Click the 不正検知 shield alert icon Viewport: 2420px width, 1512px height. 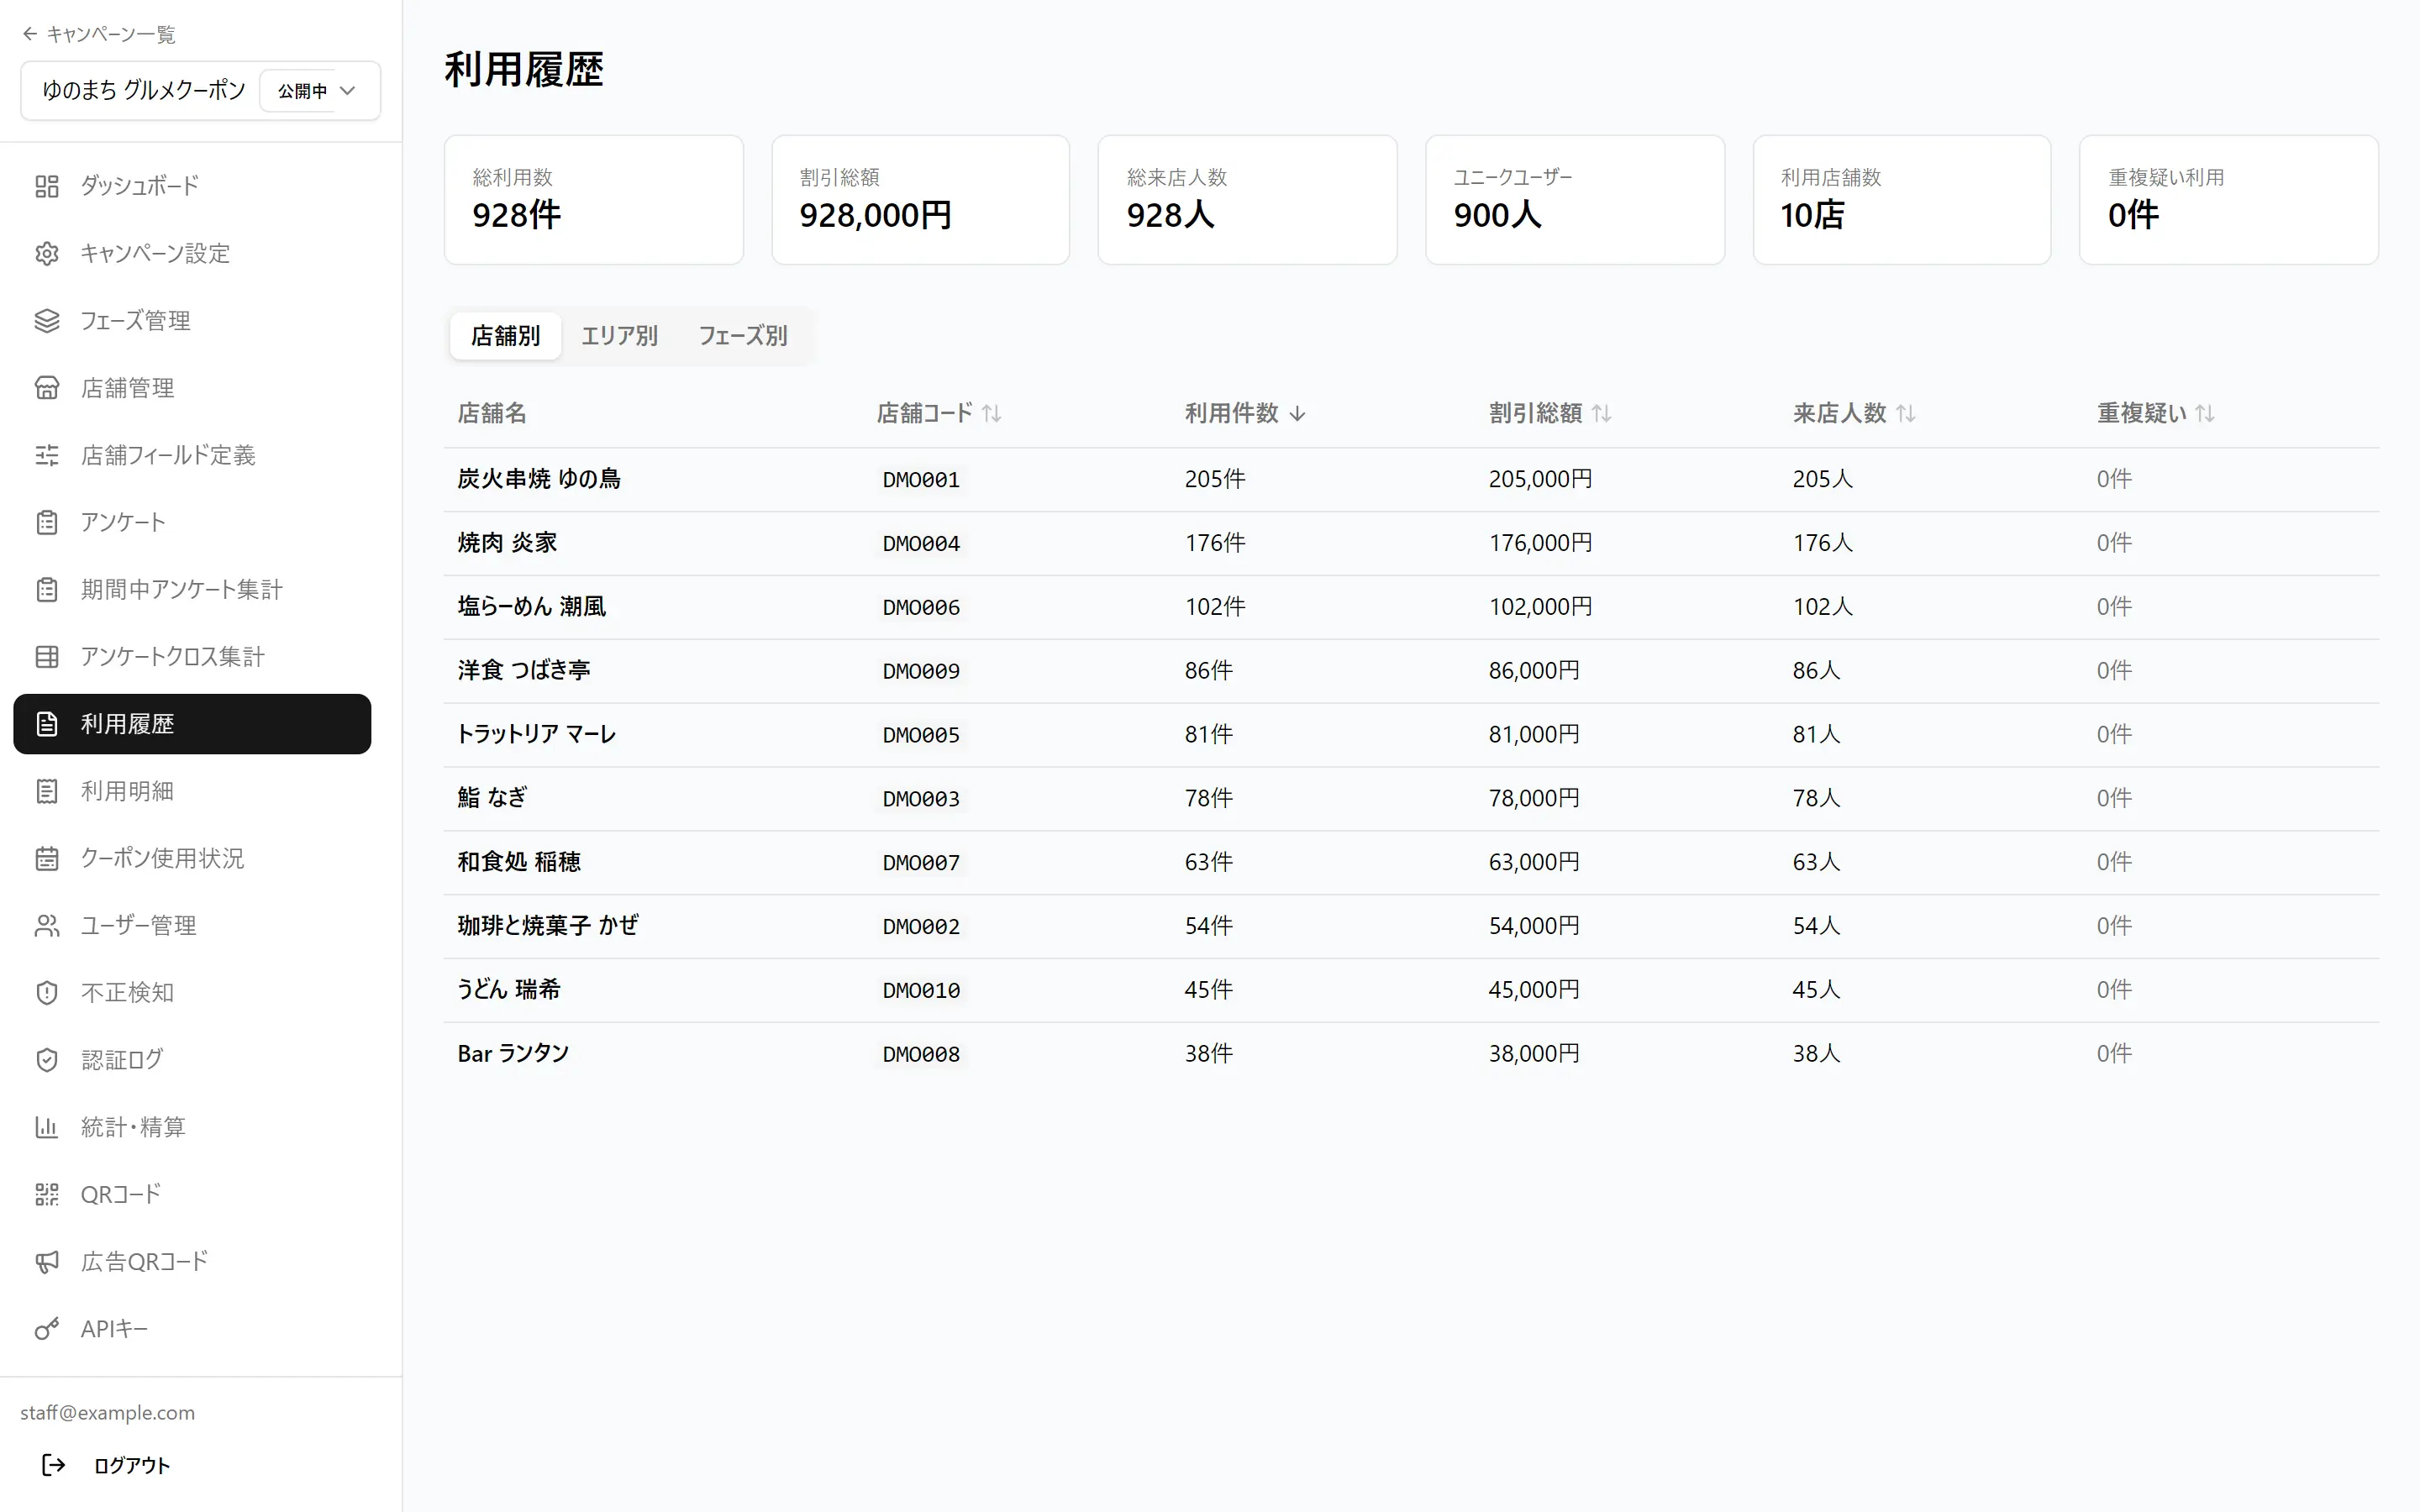coord(47,993)
